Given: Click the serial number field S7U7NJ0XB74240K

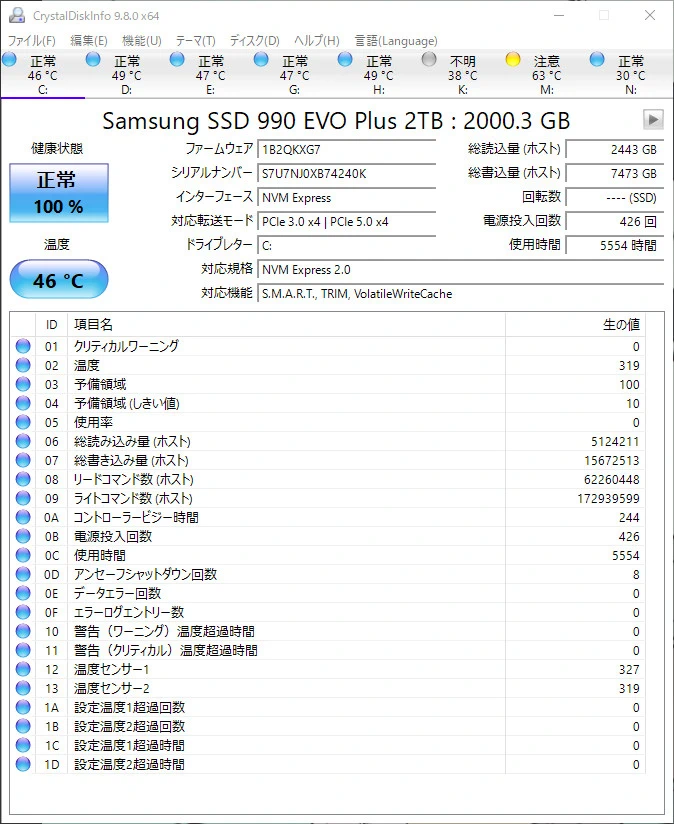Looking at the screenshot, I should 347,173.
